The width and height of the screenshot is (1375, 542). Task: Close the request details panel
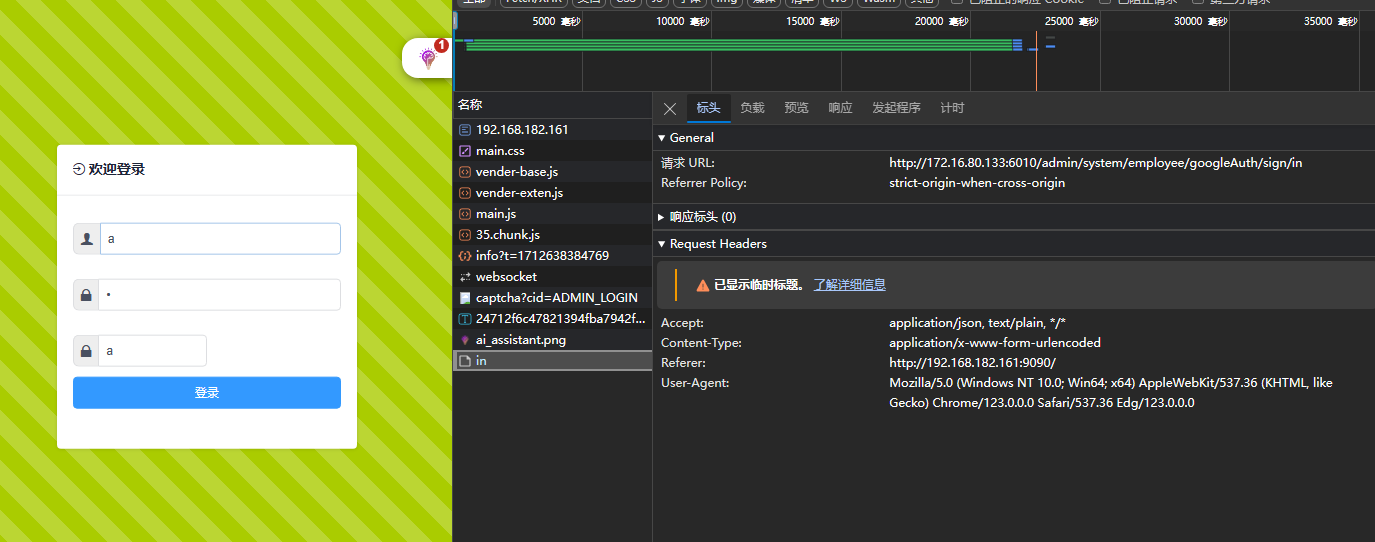[x=670, y=109]
